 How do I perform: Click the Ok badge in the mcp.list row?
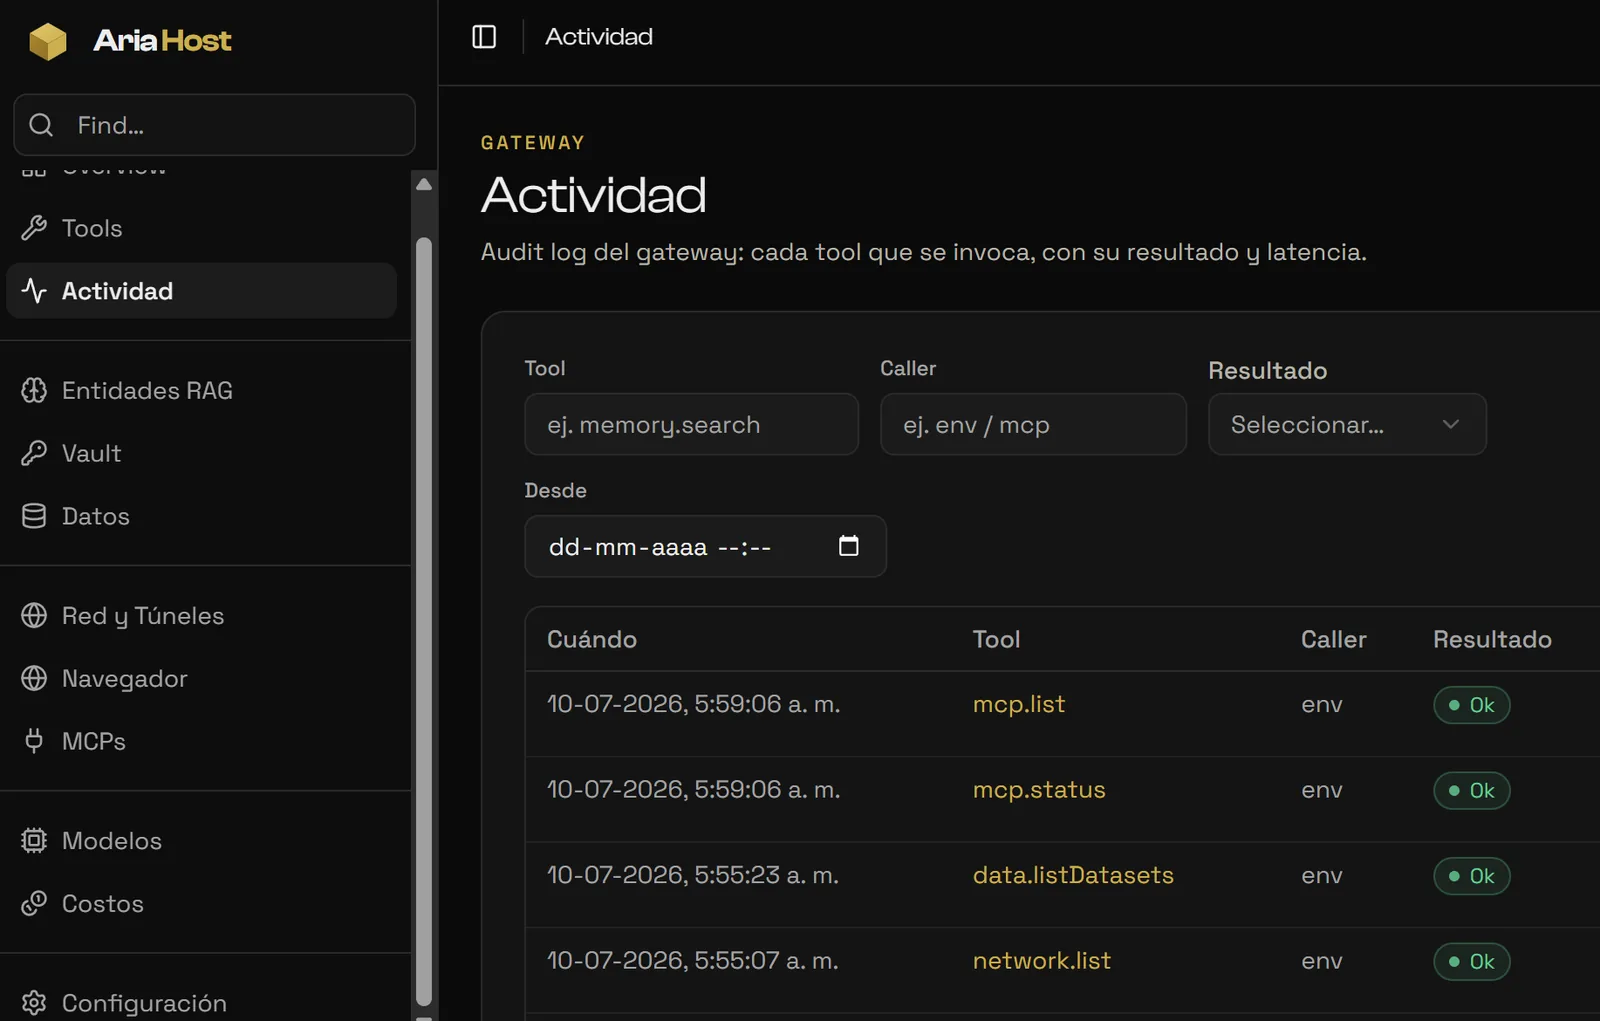tap(1471, 705)
